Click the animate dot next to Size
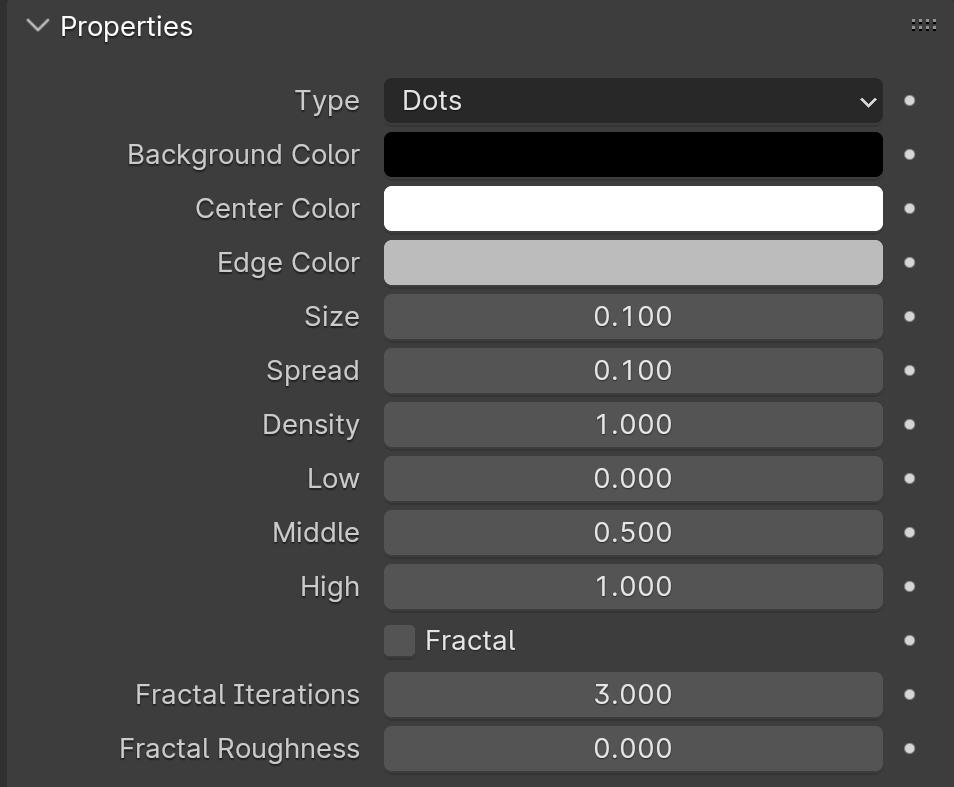Viewport: 954px width, 787px height. tap(909, 316)
